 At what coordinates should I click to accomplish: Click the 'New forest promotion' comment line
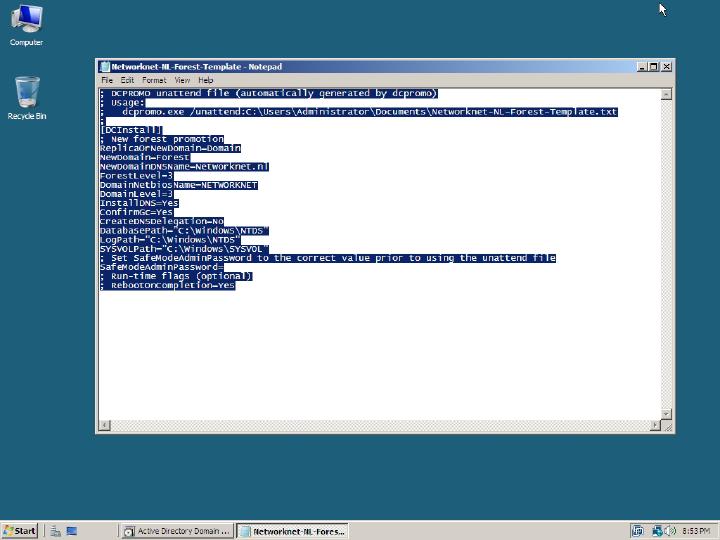[x=162, y=139]
